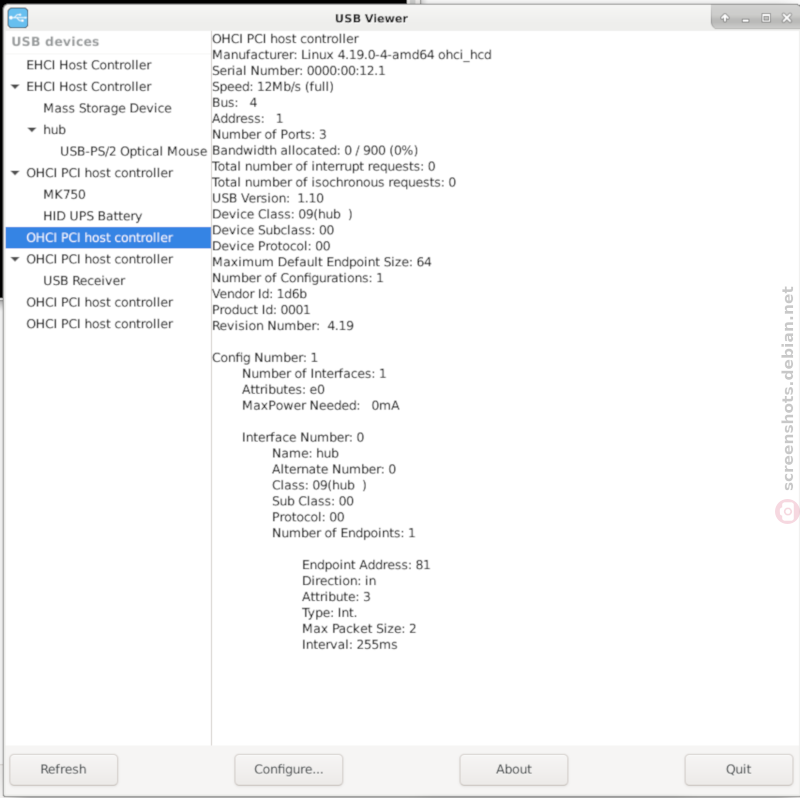Select the last OHCI PCI host controller
Screen dimensions: 800x798
[99, 324]
